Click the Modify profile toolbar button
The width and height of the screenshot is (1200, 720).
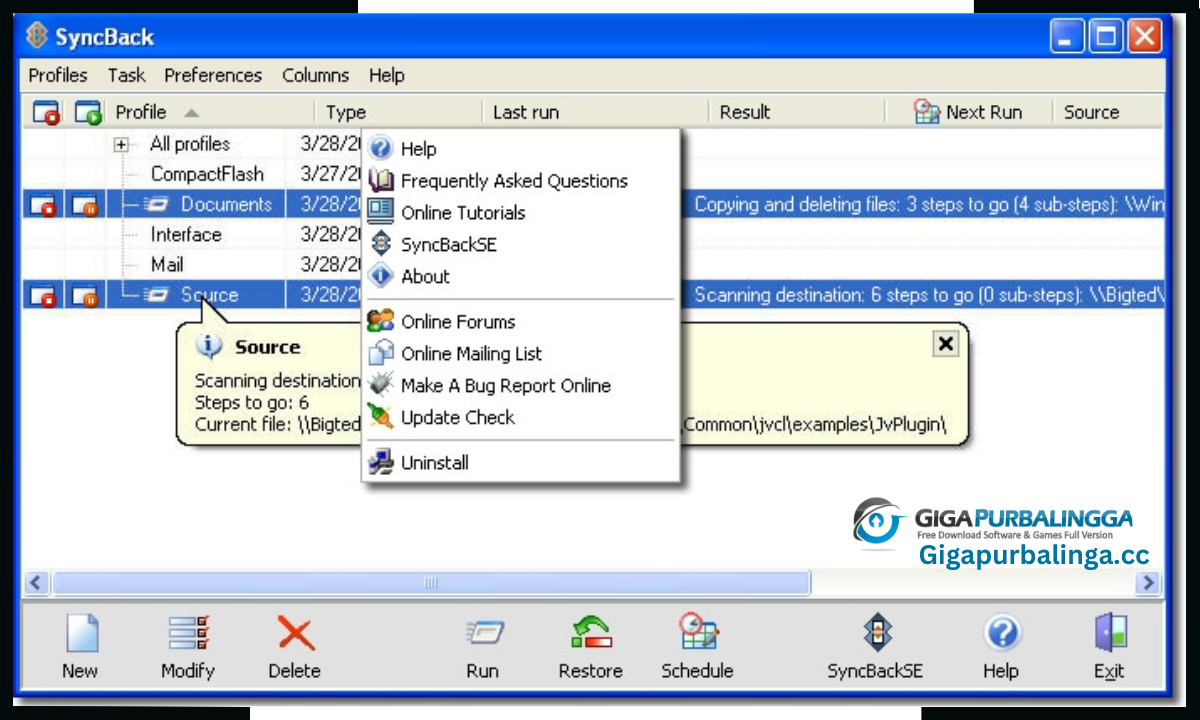(x=188, y=647)
